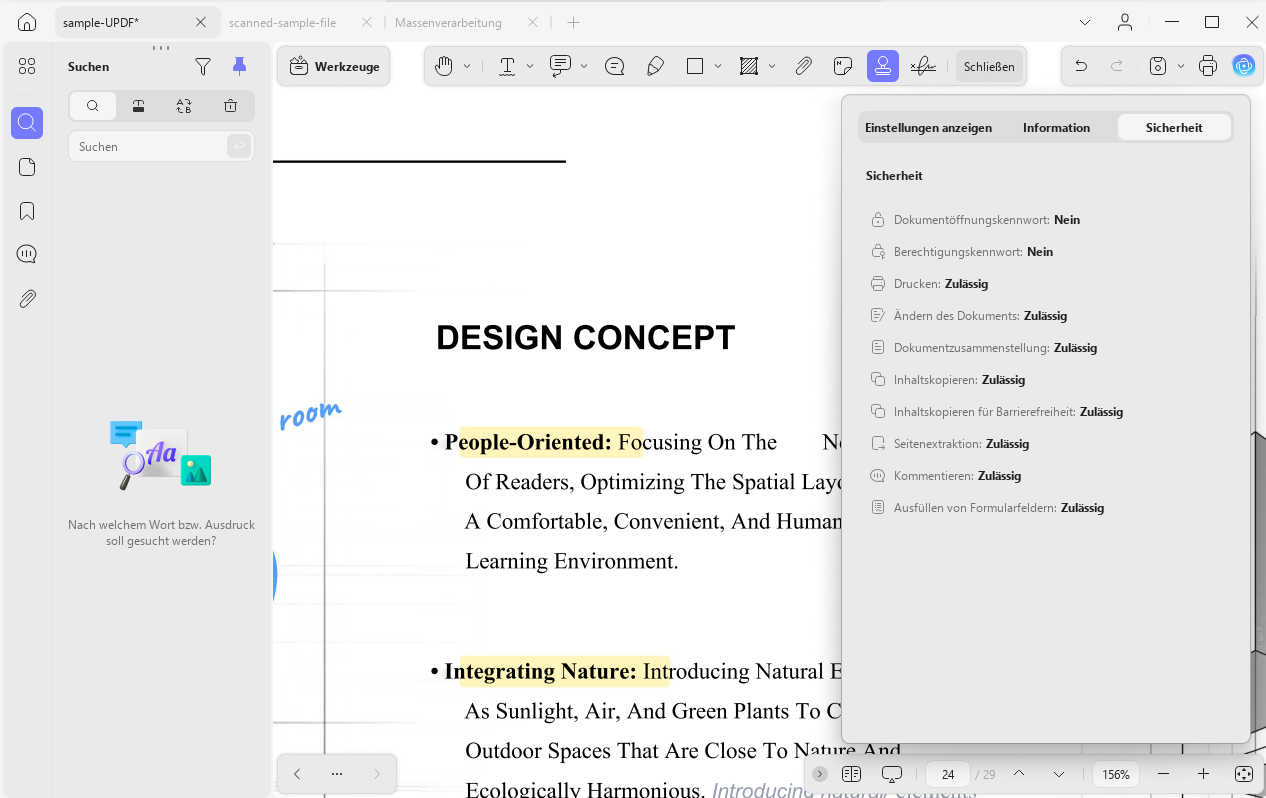
Task: Toggle the active stamp tool
Action: pos(883,66)
